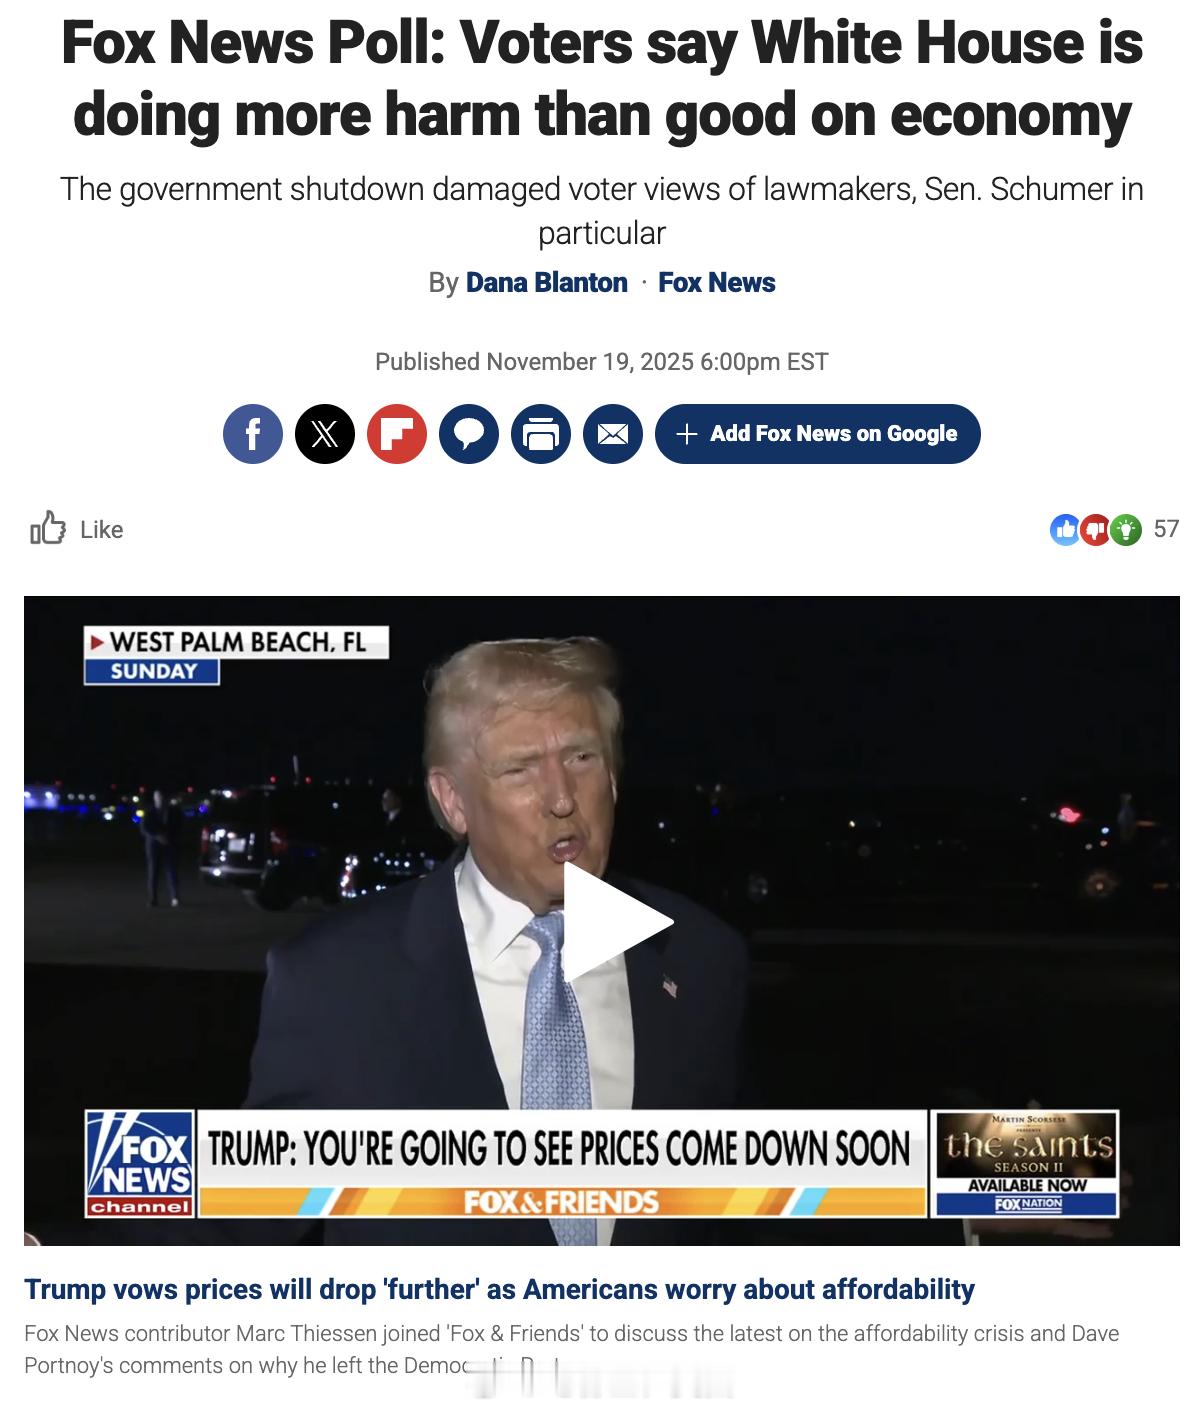Click red thumbs-down reaction icon

(1096, 529)
